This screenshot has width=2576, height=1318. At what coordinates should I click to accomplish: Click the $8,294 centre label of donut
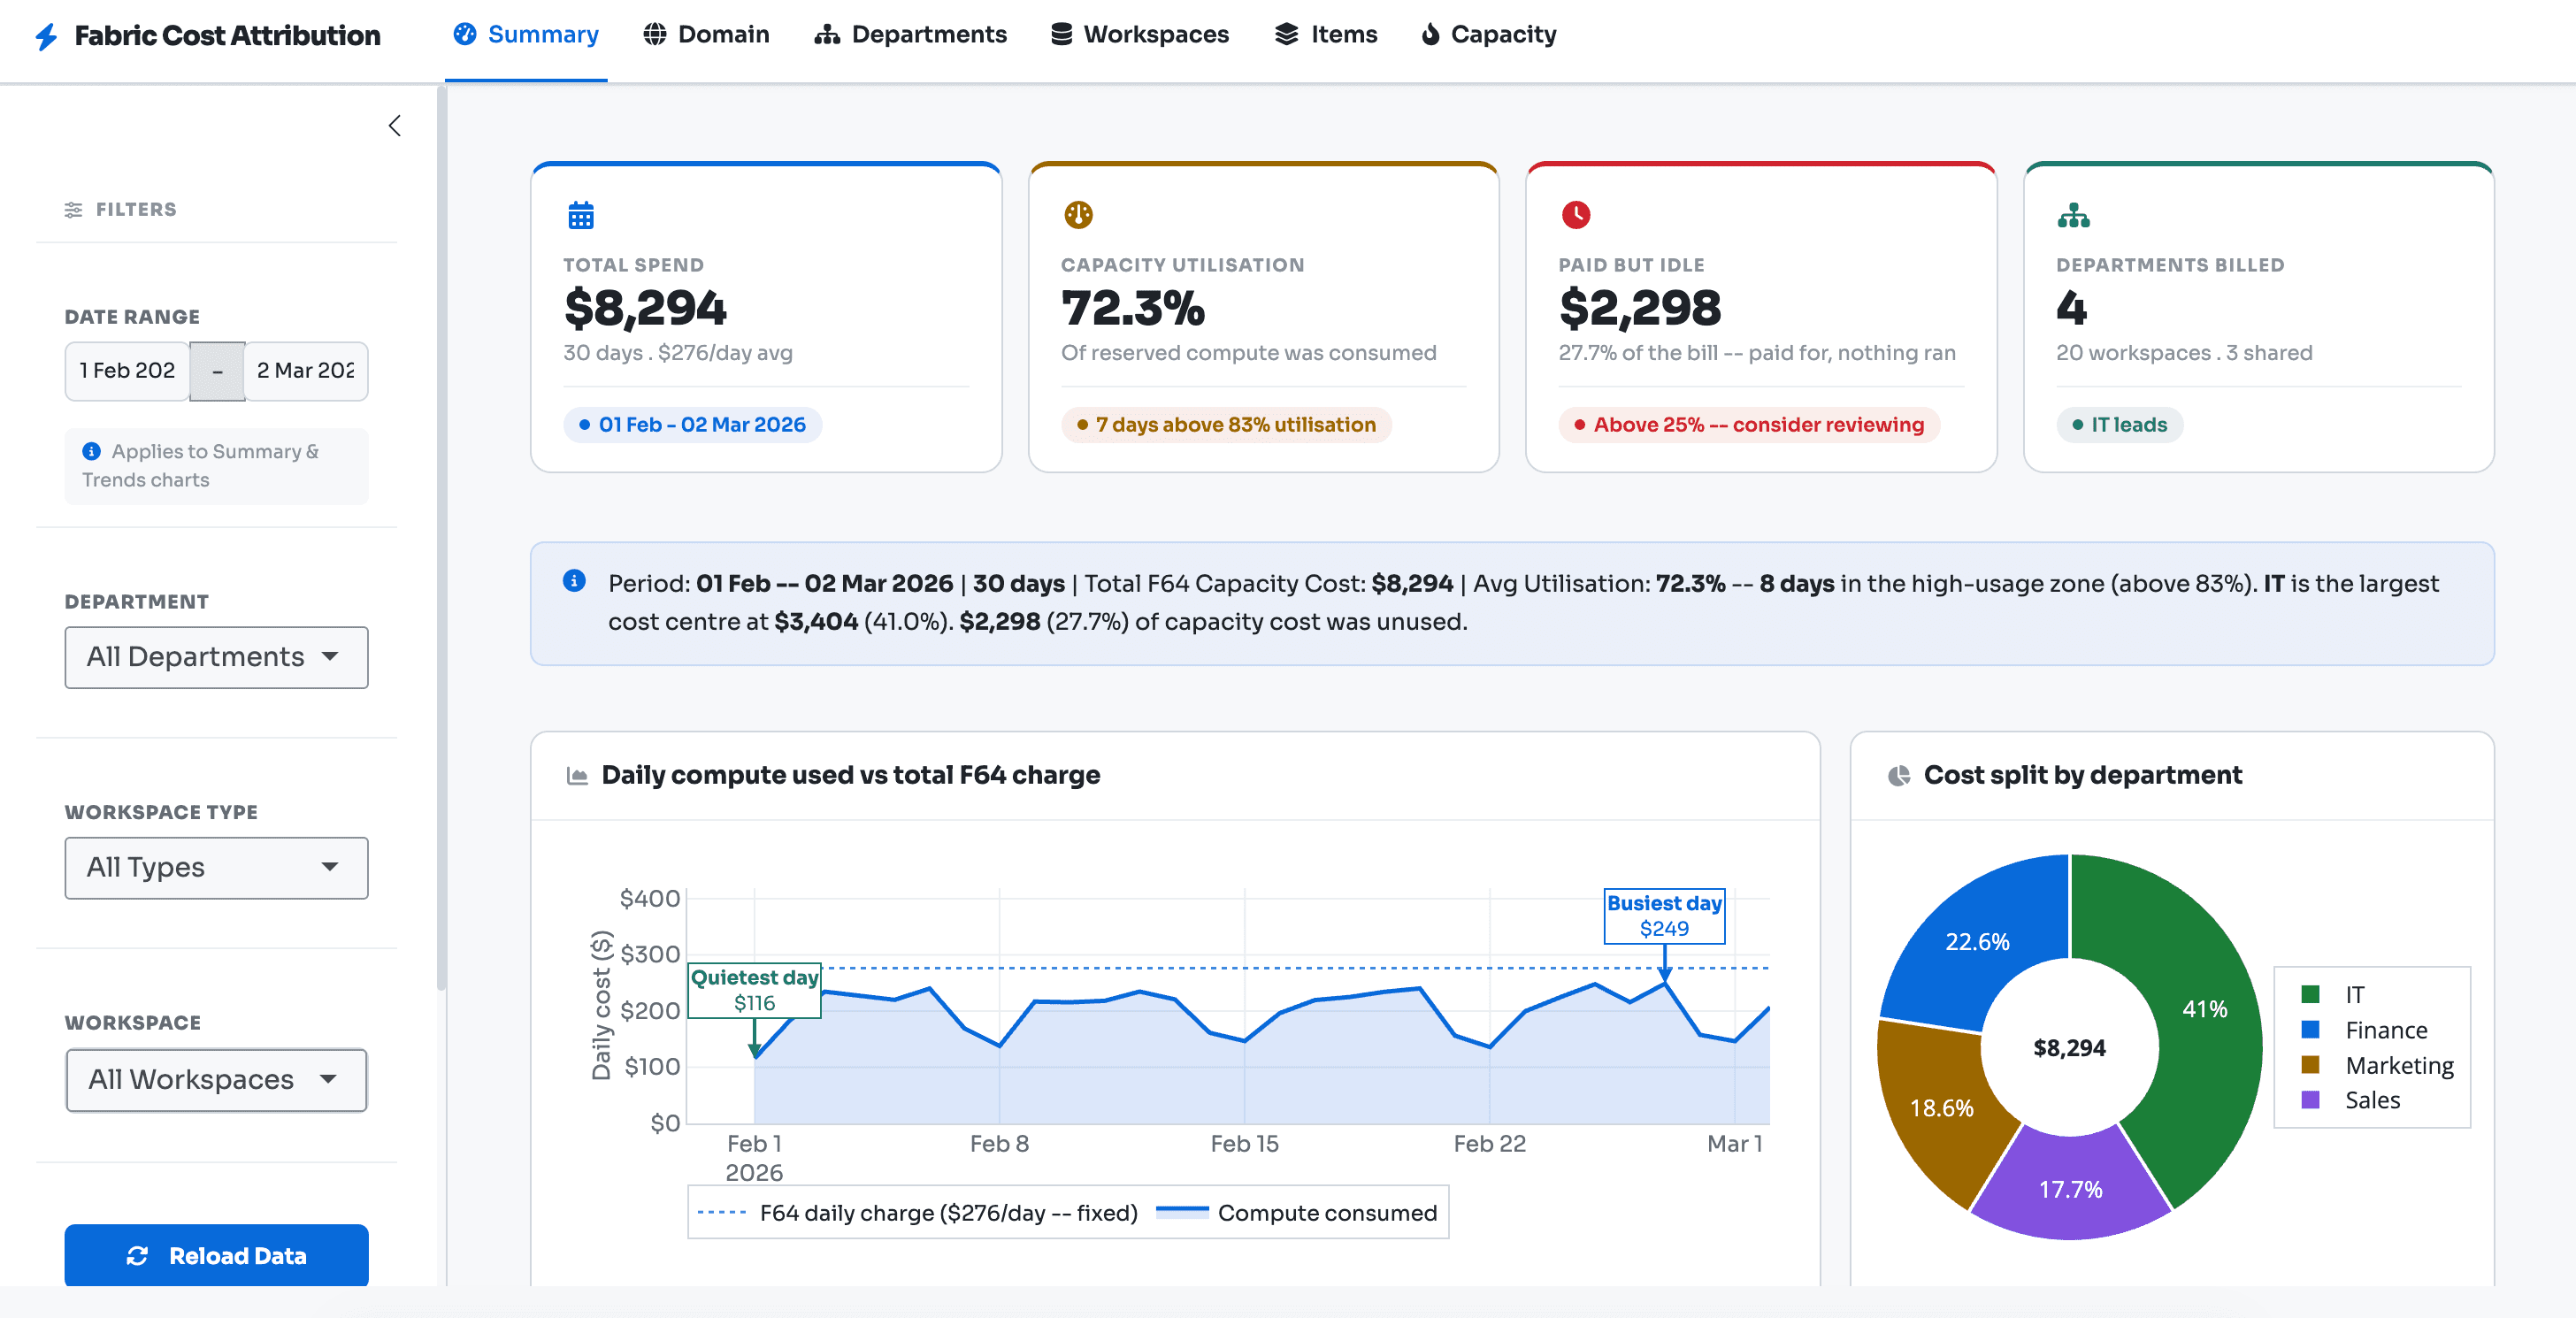pyautogui.click(x=2069, y=1048)
